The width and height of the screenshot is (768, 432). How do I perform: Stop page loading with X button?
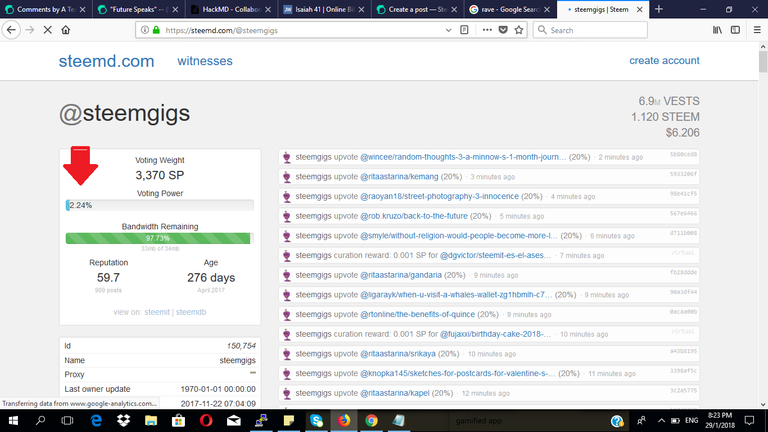tap(48, 30)
